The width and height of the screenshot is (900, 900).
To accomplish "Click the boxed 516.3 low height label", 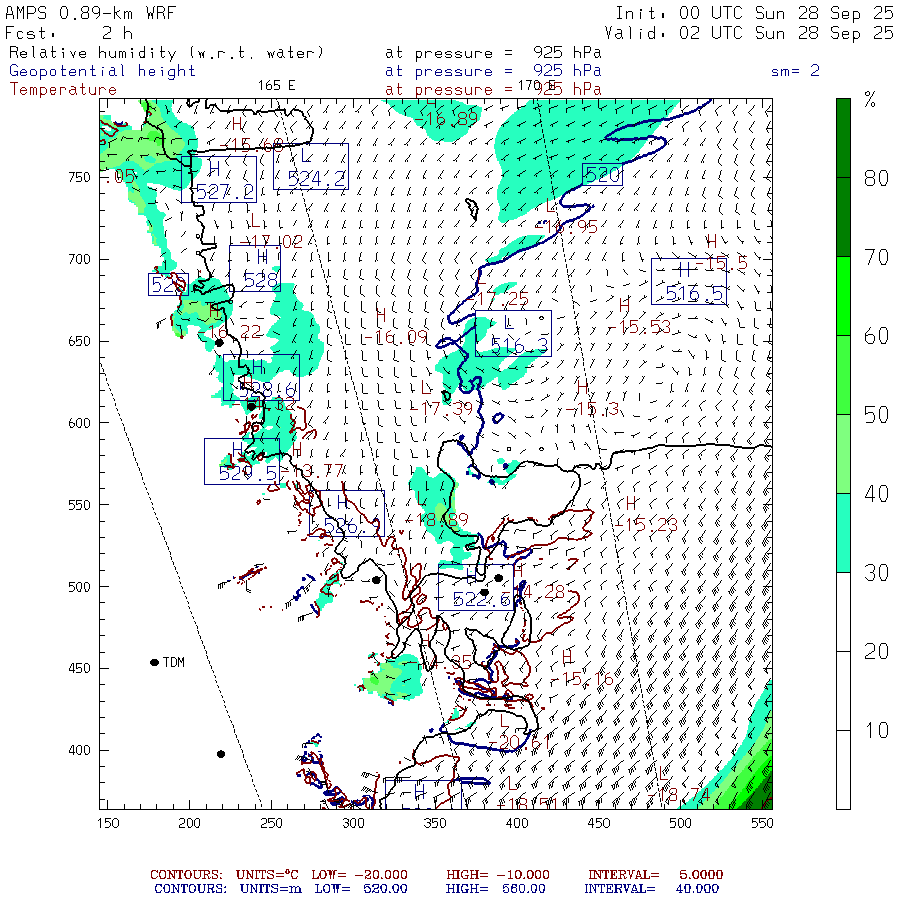I will click(x=512, y=333).
